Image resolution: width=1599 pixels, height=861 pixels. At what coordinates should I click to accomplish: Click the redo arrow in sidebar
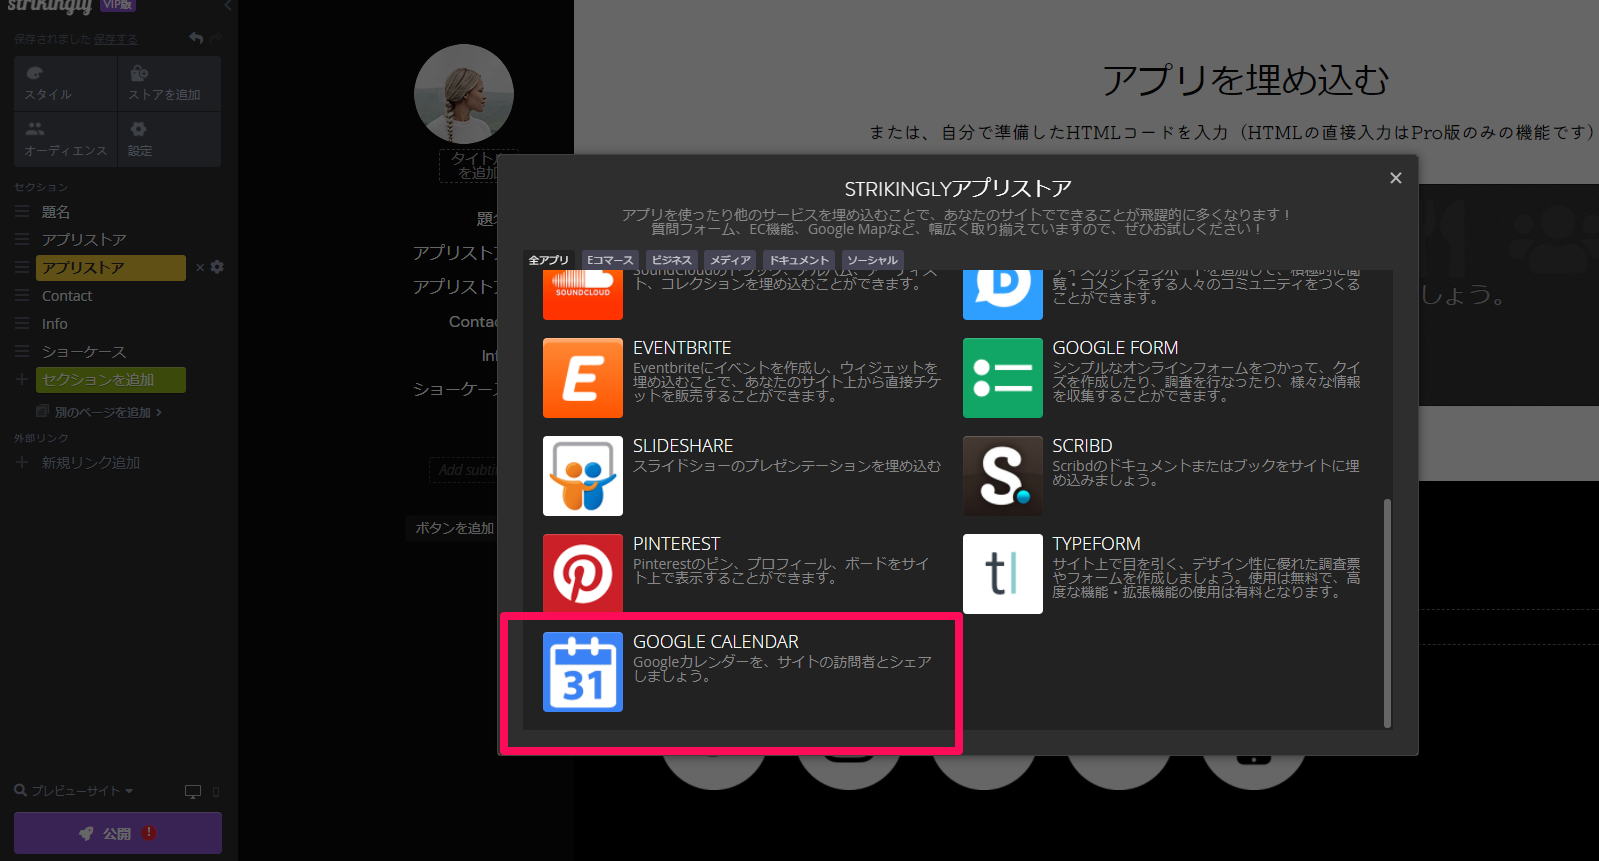click(x=216, y=38)
